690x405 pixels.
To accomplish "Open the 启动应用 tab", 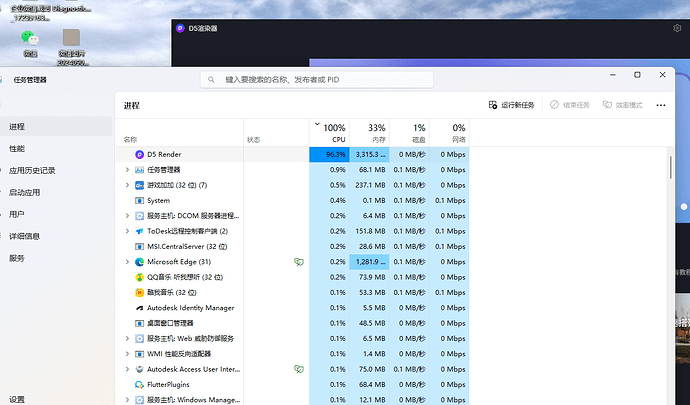I will click(x=56, y=192).
